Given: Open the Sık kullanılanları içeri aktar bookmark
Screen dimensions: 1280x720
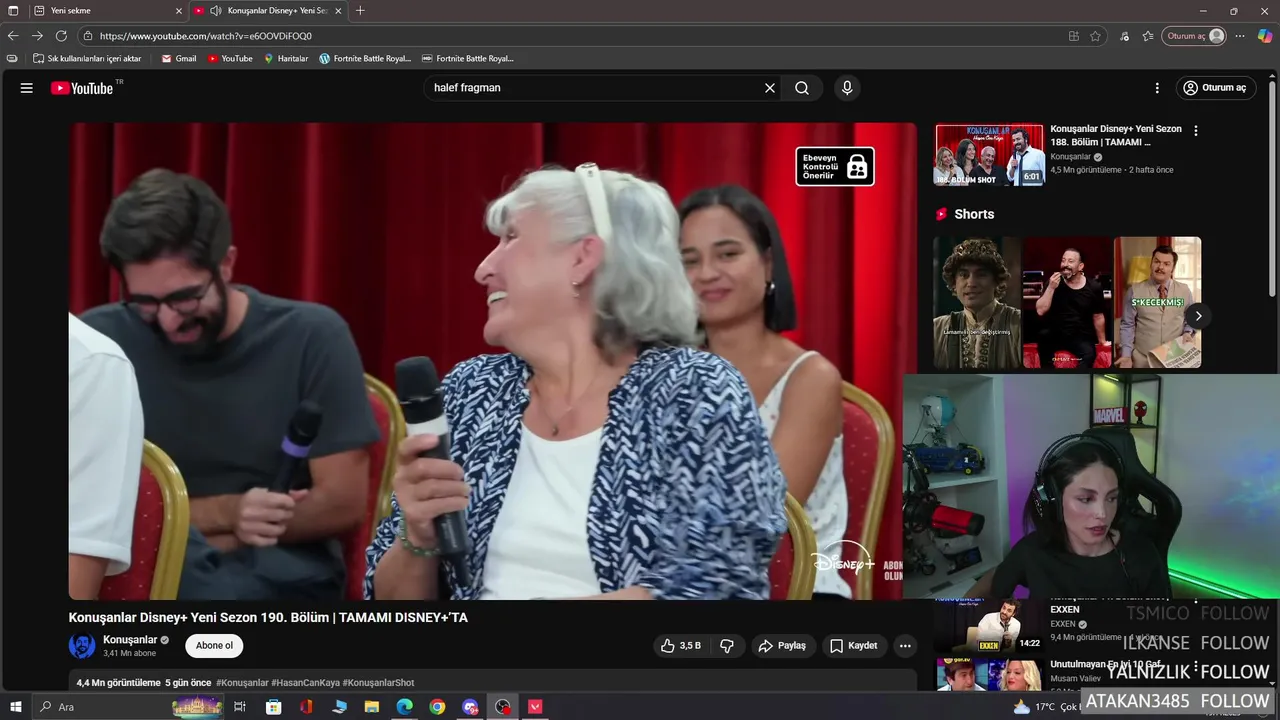Looking at the screenshot, I should 87,59.
